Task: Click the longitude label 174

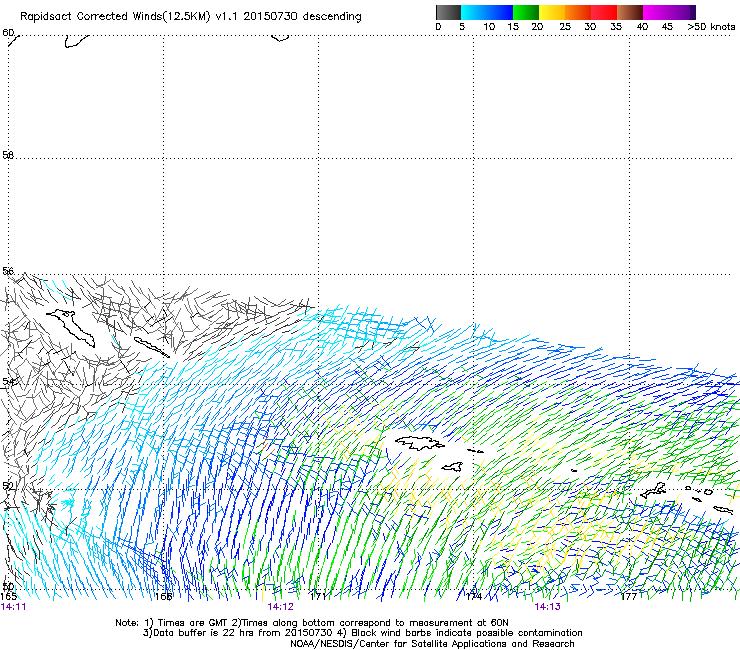Action: 473,597
